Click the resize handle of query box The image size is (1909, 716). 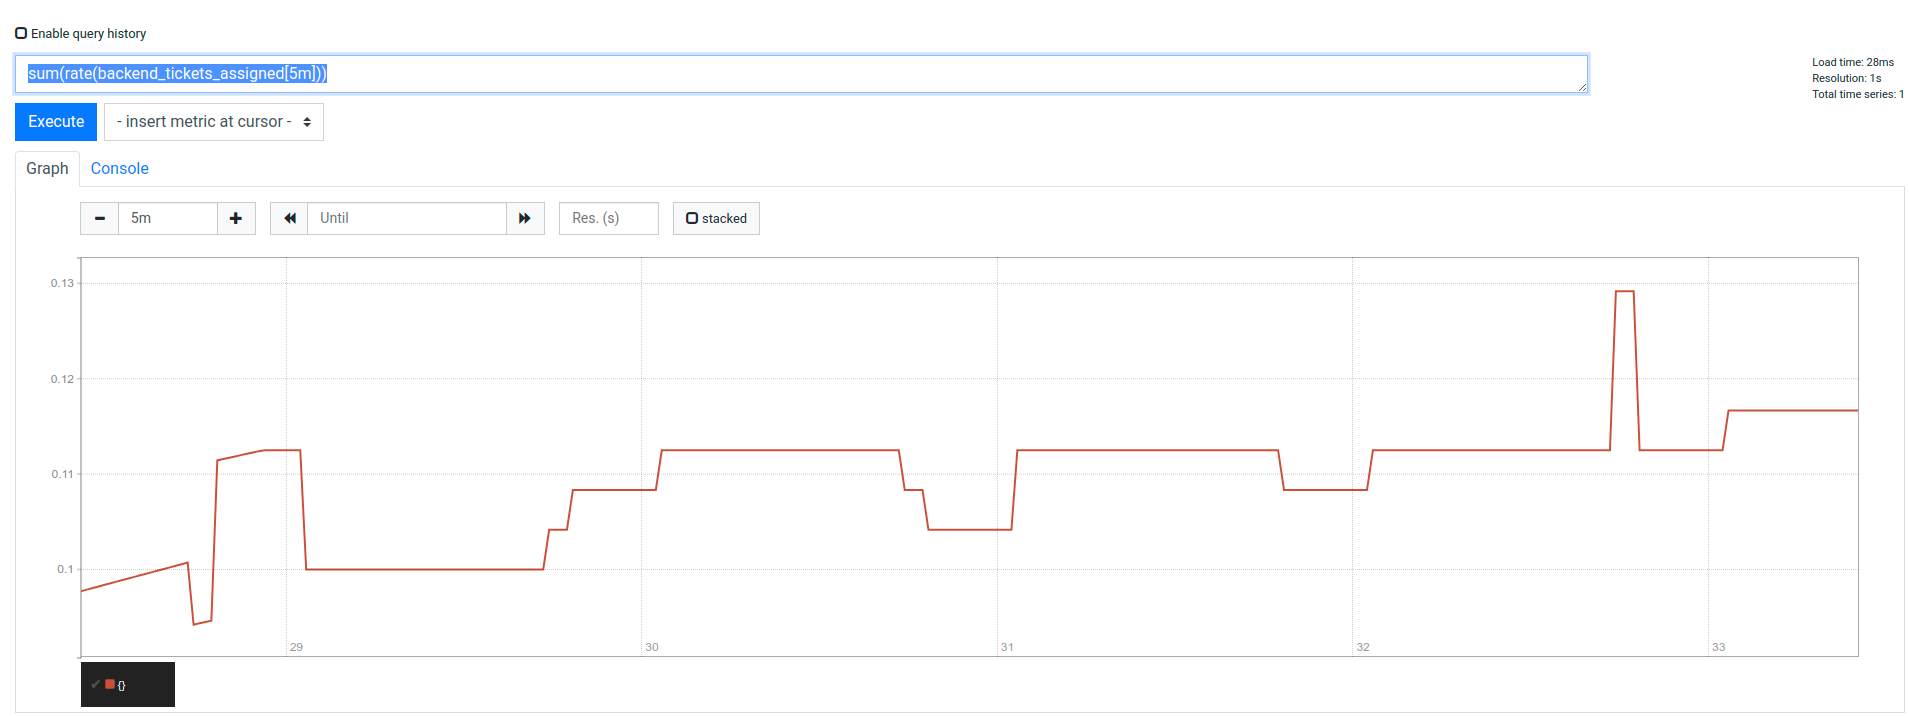pos(1582,88)
